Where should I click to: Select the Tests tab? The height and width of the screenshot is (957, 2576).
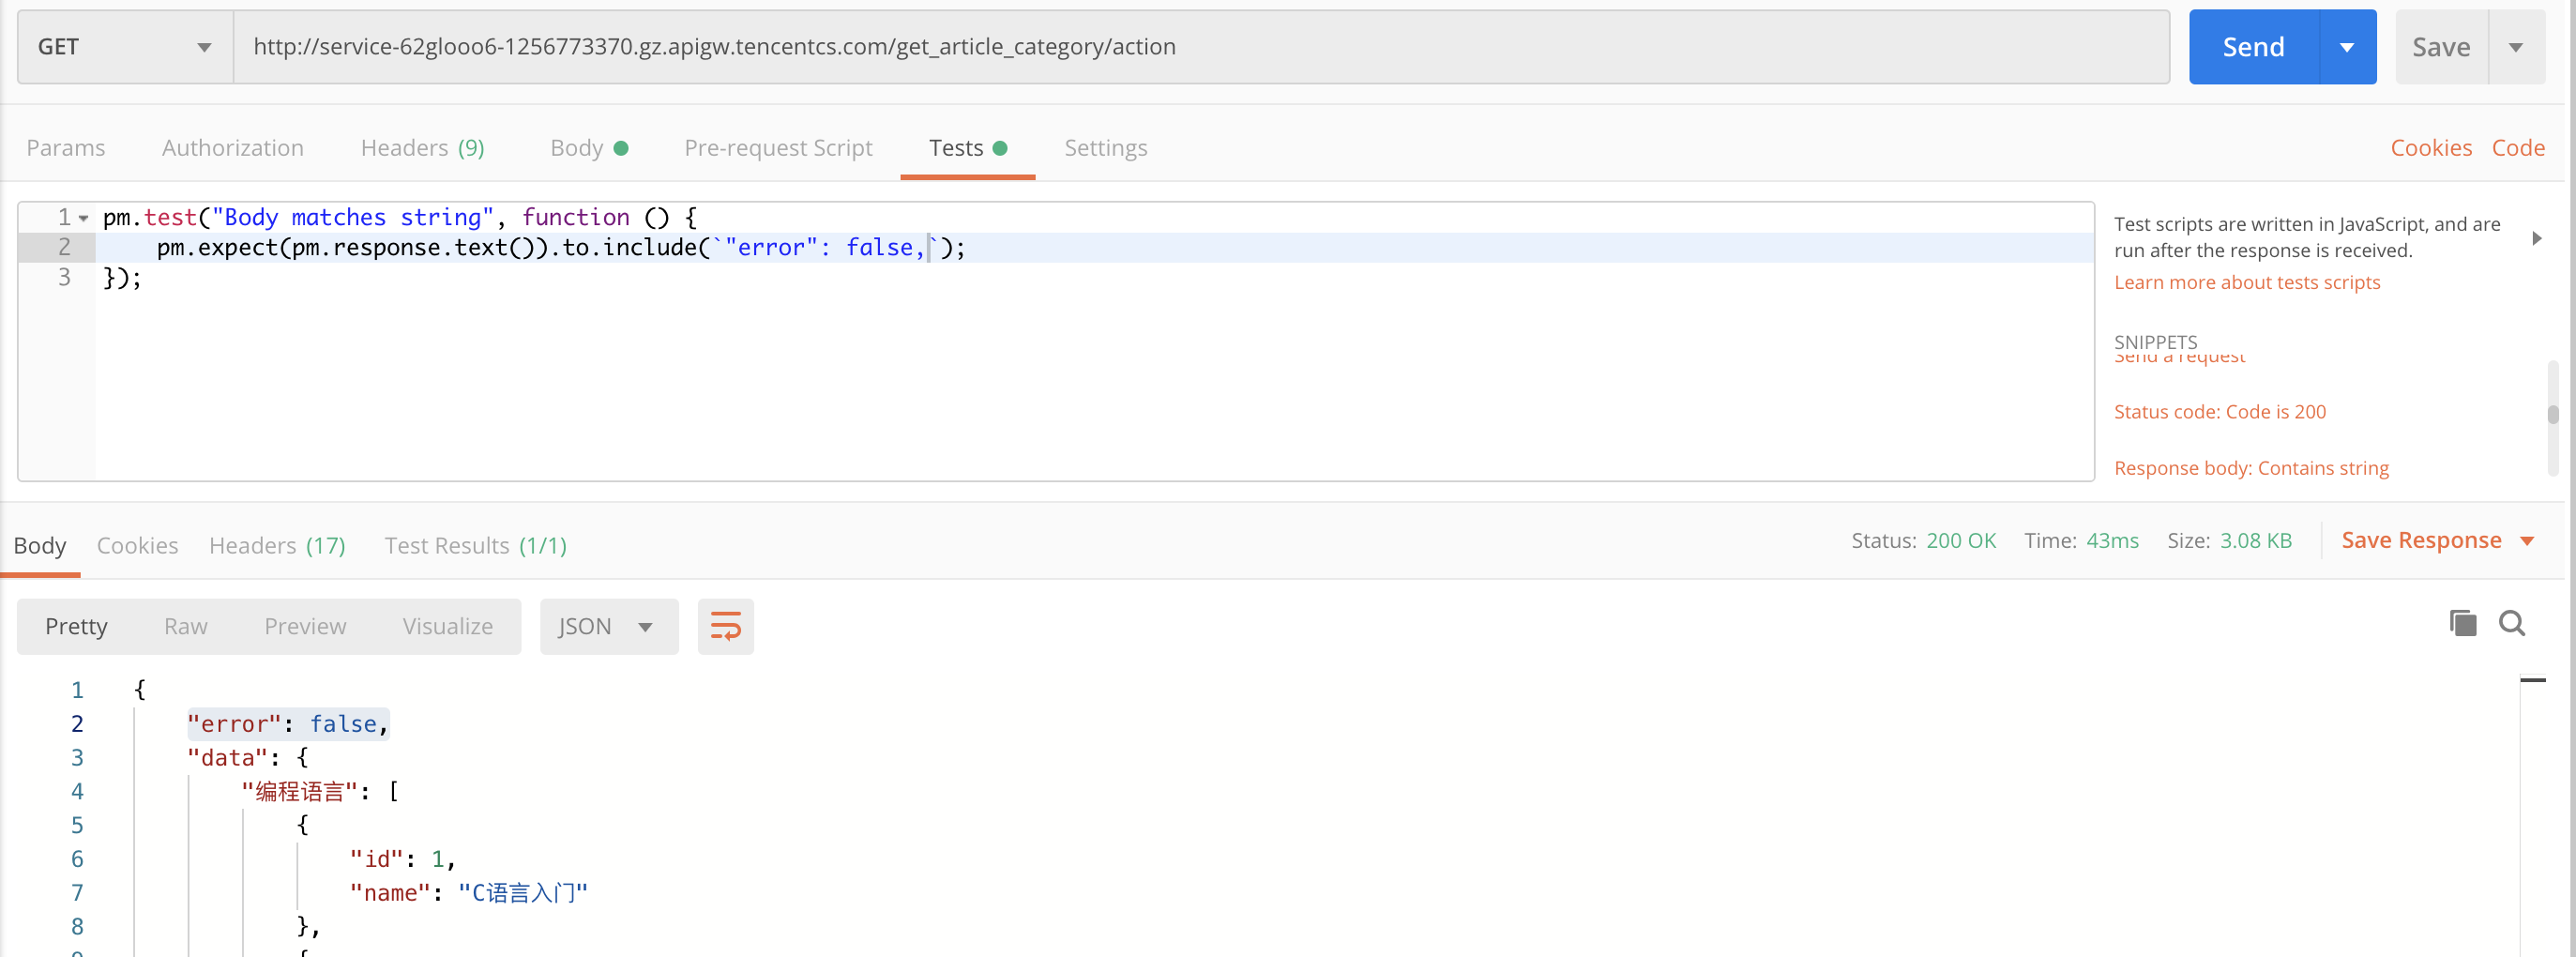point(967,148)
